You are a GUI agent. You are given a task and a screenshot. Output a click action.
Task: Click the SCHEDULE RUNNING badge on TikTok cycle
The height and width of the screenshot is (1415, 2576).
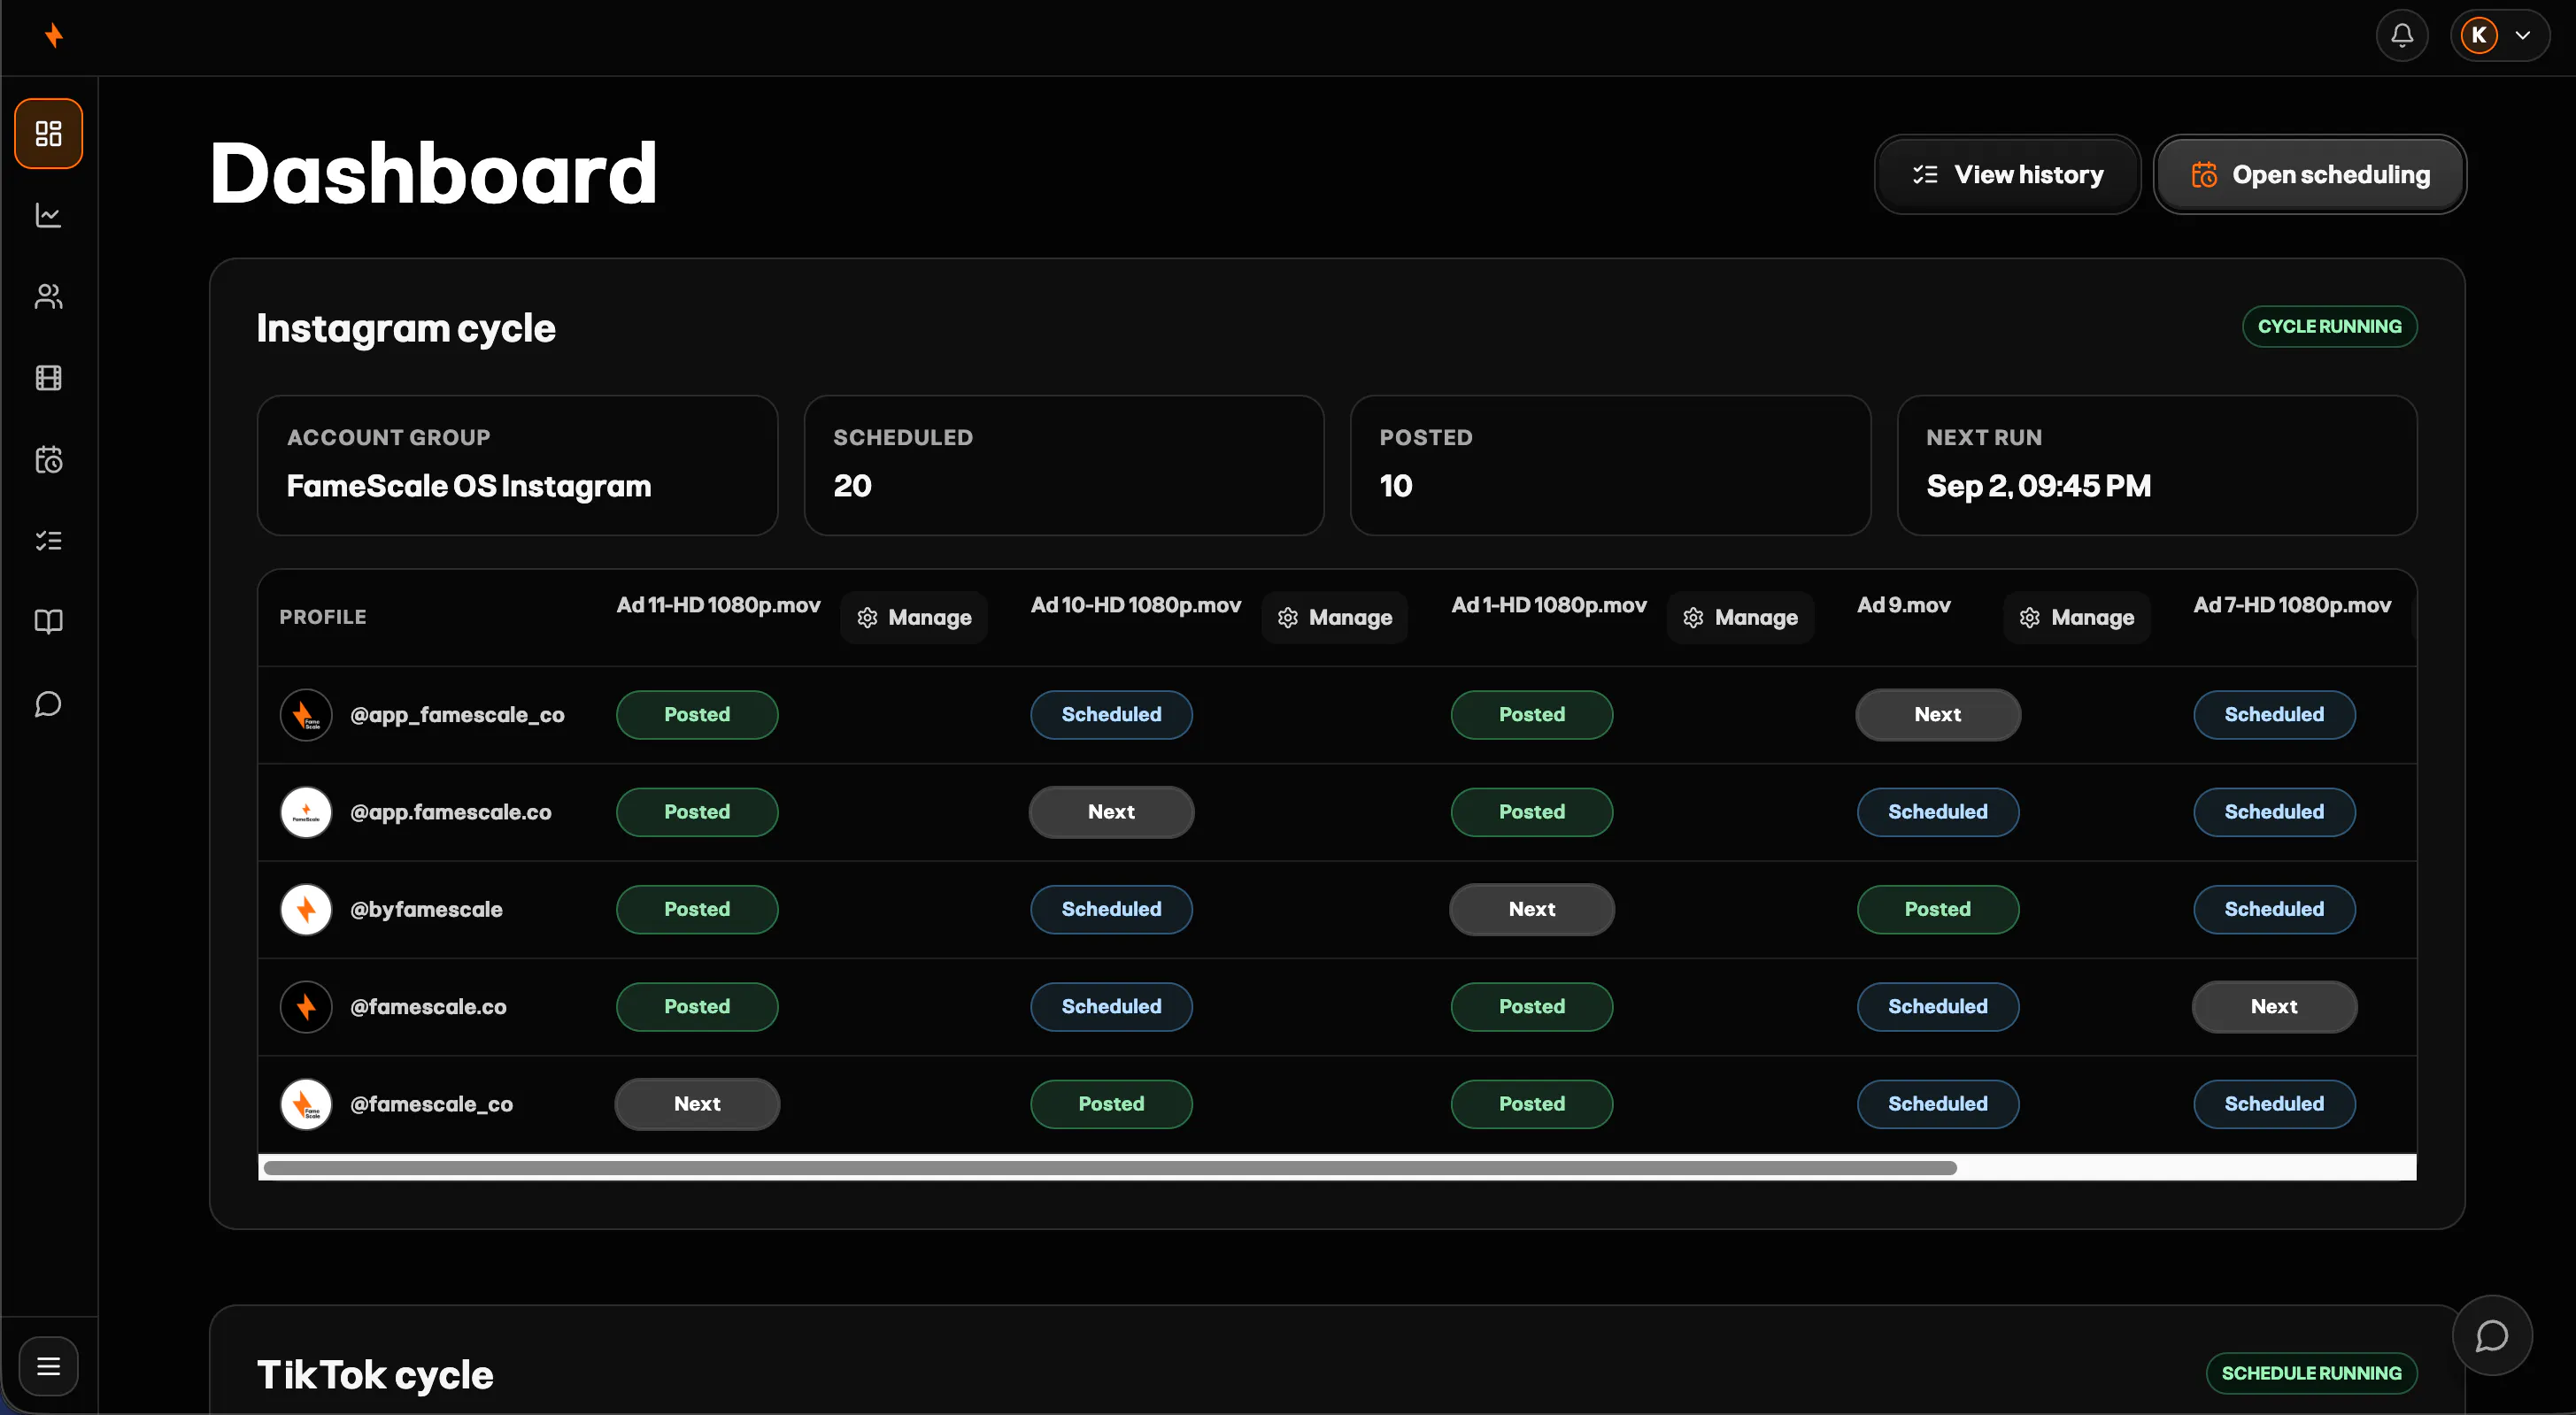point(2311,1373)
